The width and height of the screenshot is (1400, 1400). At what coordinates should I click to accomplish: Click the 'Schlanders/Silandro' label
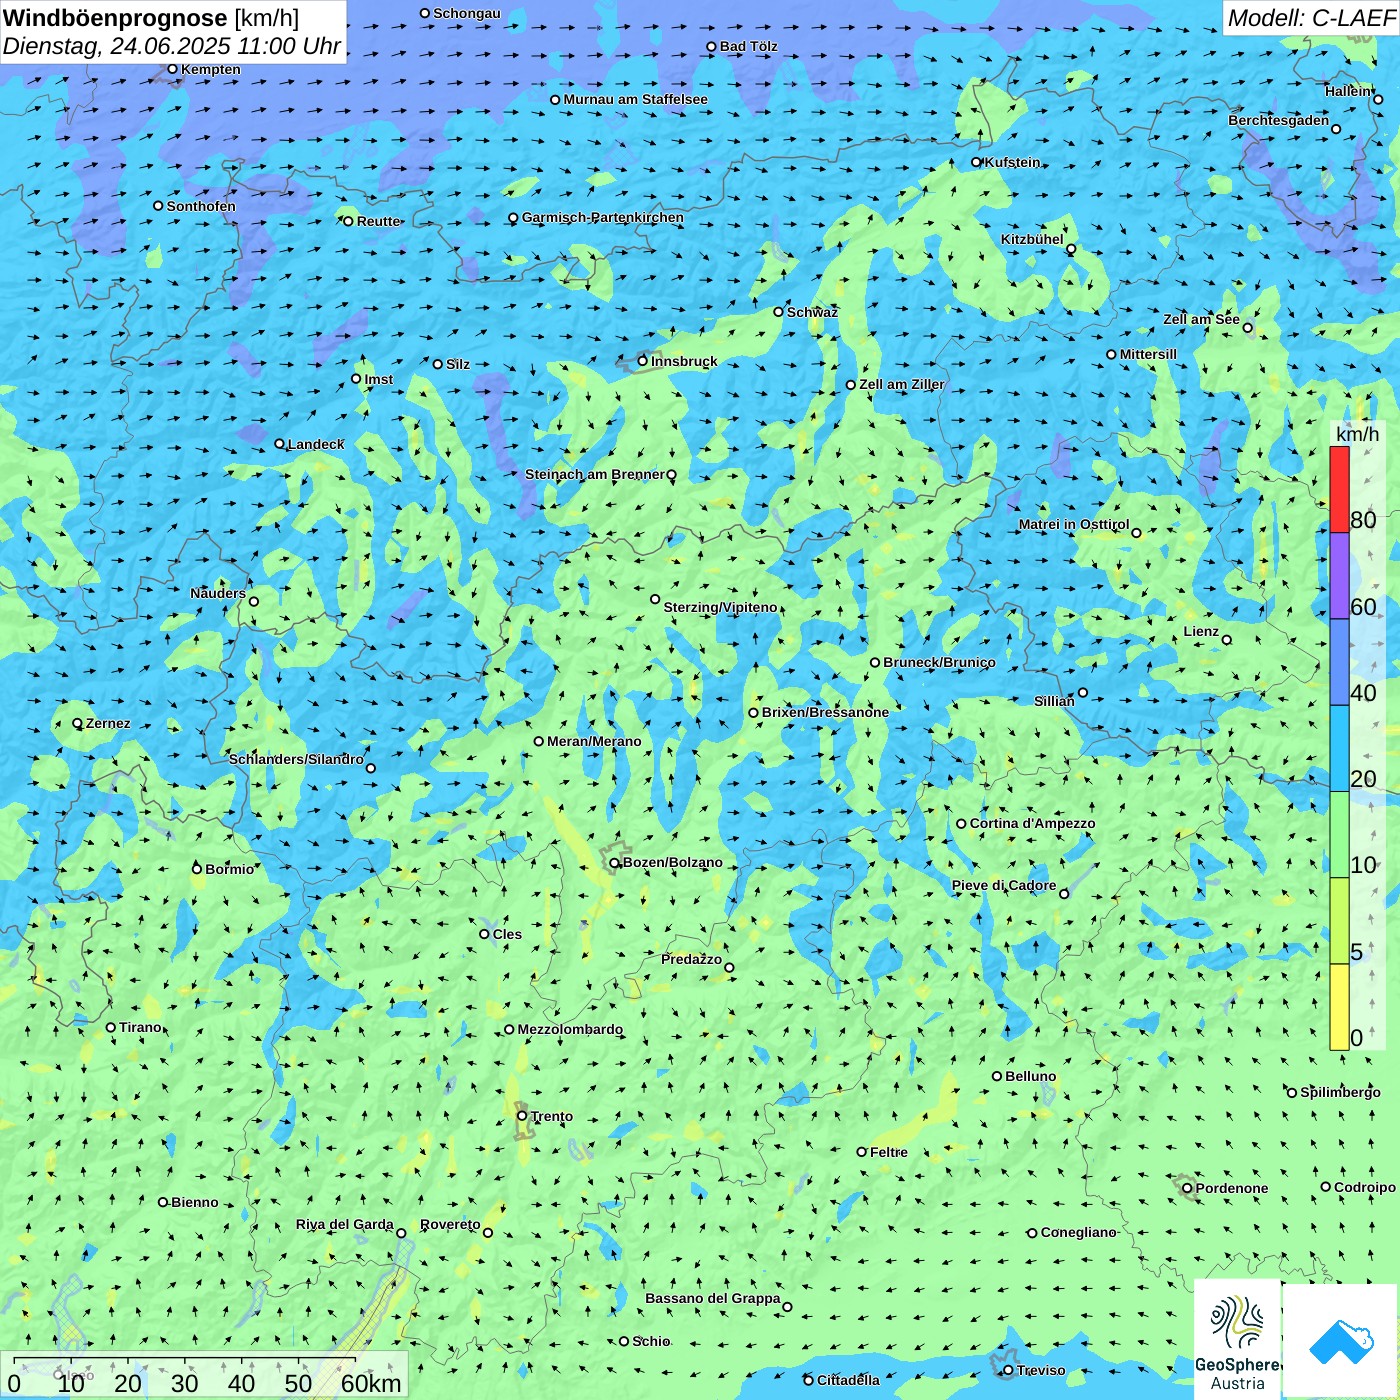[296, 759]
